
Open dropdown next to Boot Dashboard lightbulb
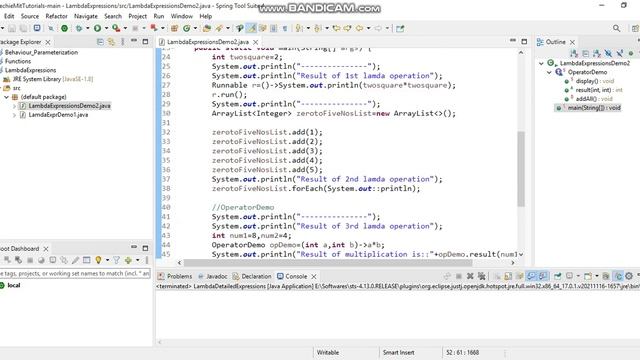pos(107,260)
